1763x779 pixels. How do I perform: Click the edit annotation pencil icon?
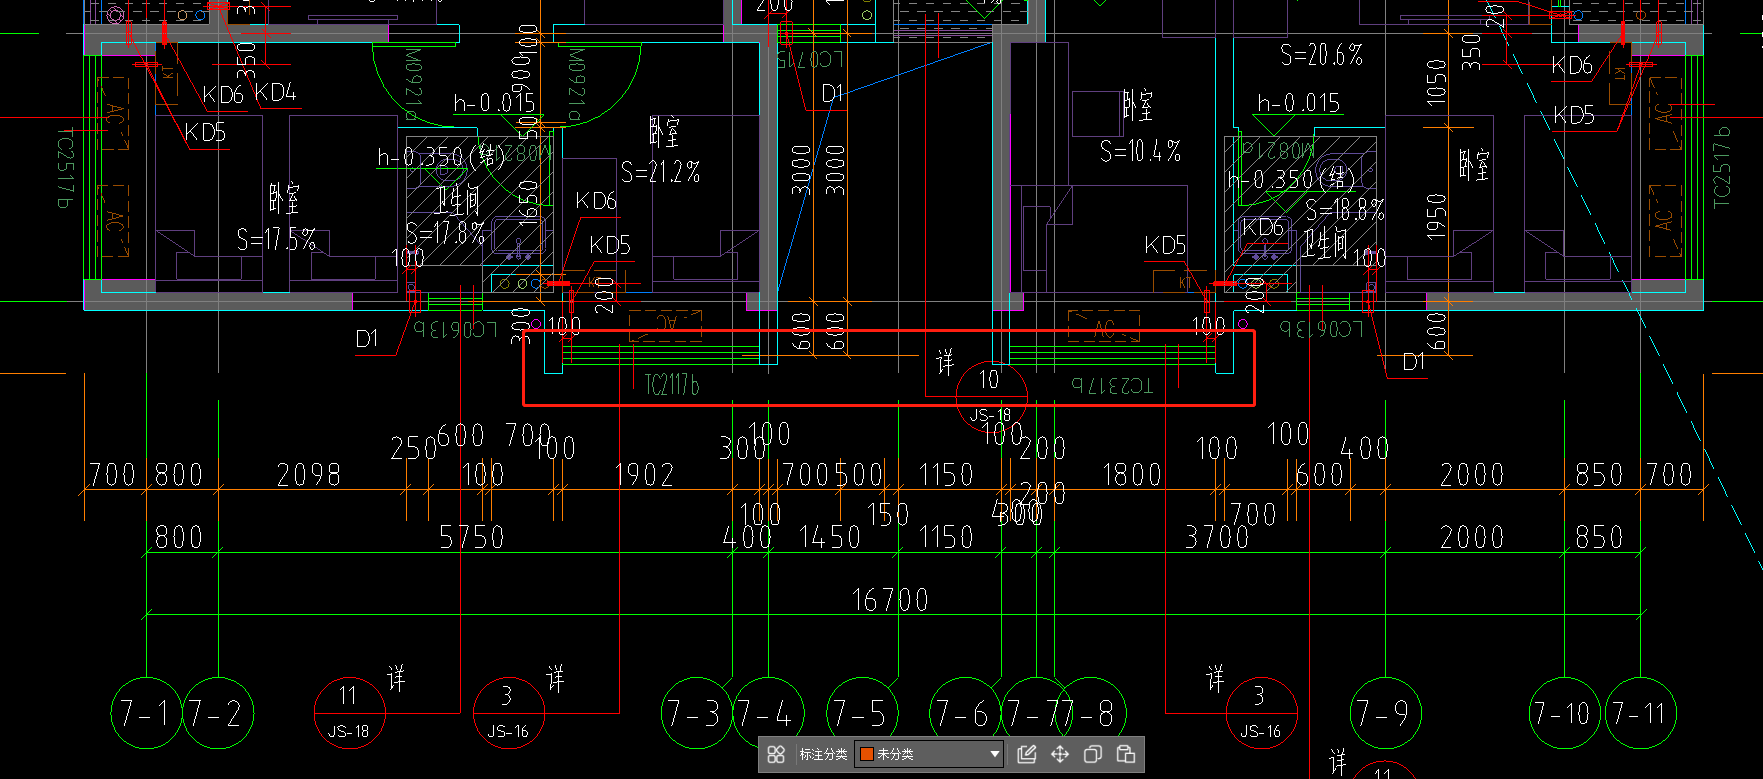[1027, 754]
